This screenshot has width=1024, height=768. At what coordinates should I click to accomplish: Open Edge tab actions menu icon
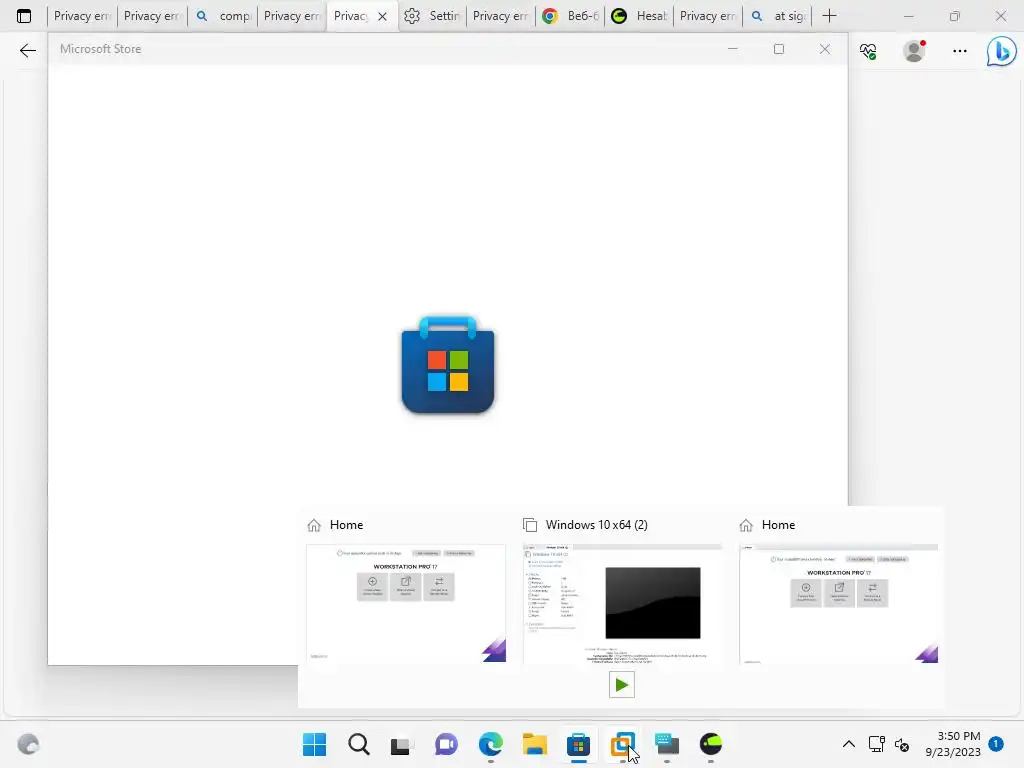tap(24, 16)
